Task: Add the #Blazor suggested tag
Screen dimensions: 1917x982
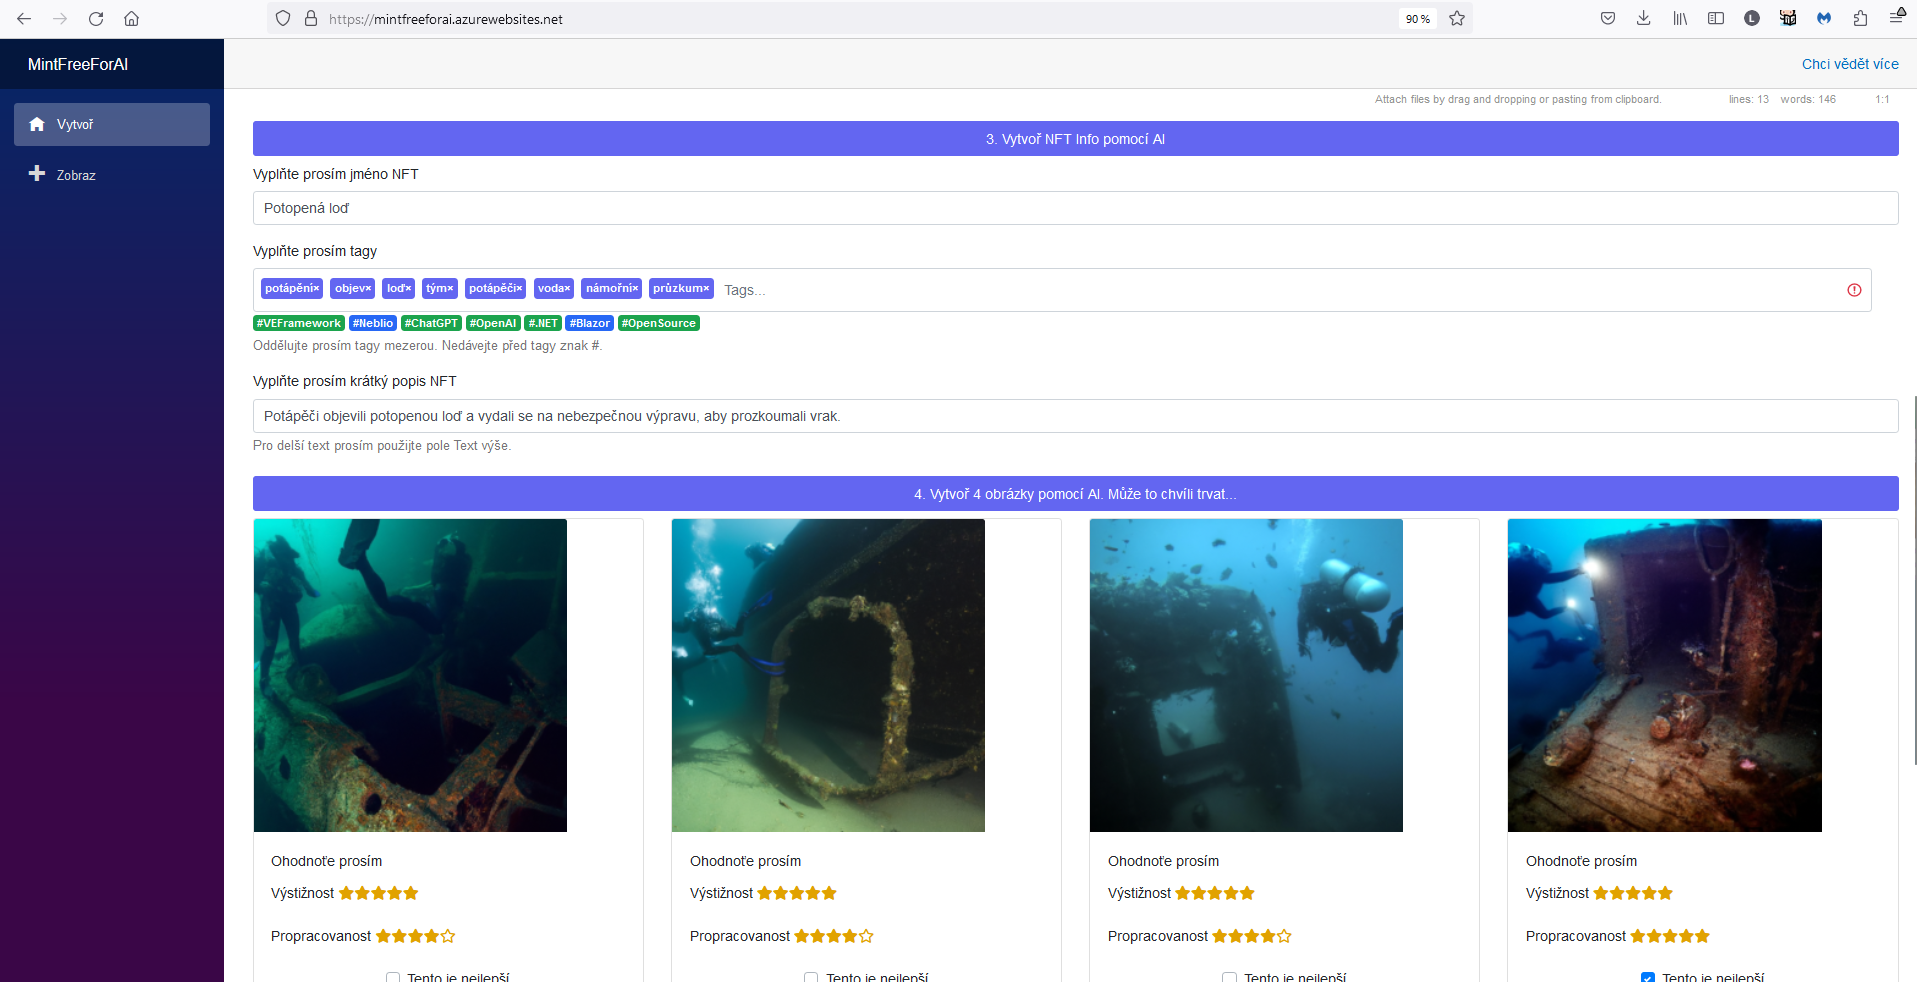Action: click(590, 323)
